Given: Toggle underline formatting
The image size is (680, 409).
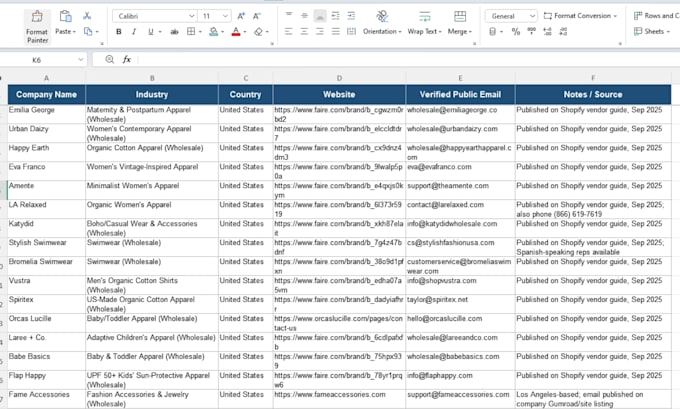Looking at the screenshot, I should point(150,32).
